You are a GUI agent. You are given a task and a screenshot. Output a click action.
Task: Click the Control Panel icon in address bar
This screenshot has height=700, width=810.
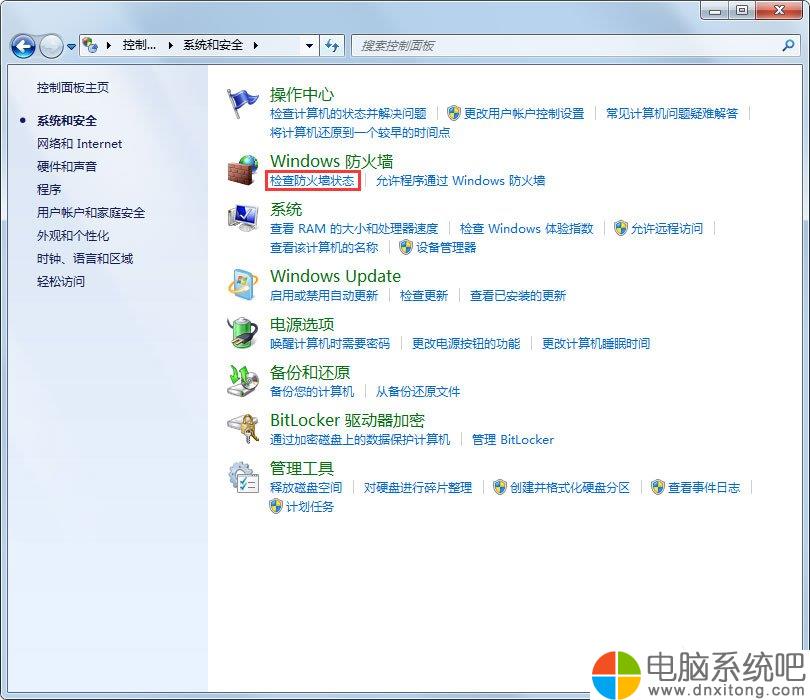click(x=90, y=45)
